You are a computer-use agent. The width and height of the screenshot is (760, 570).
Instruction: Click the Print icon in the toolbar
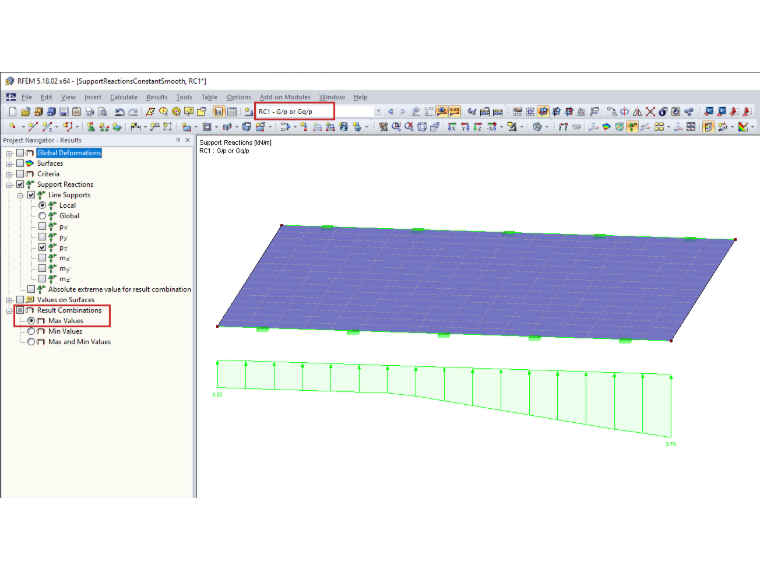click(89, 112)
